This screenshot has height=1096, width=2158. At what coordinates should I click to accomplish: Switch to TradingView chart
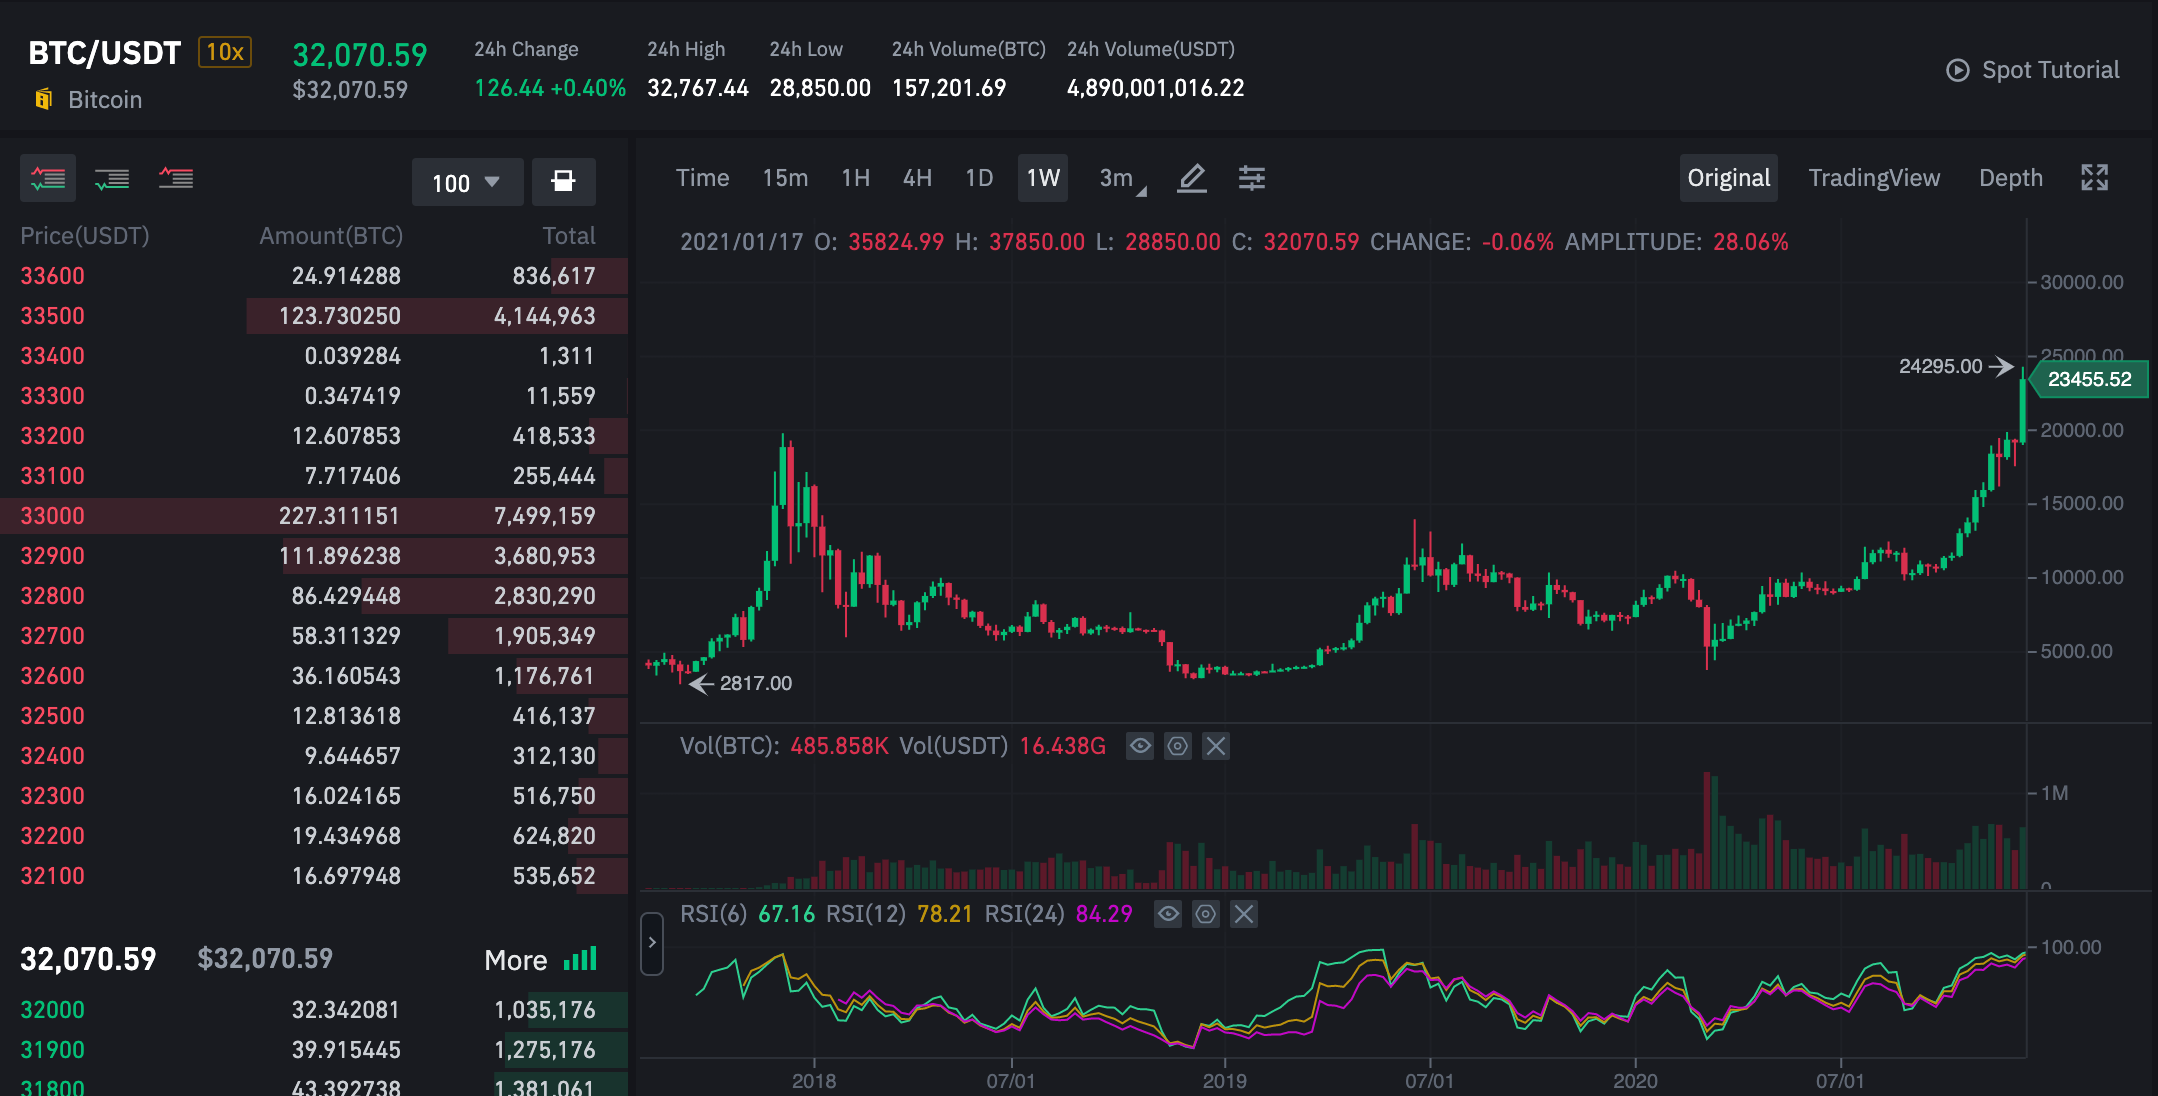[x=1874, y=178]
